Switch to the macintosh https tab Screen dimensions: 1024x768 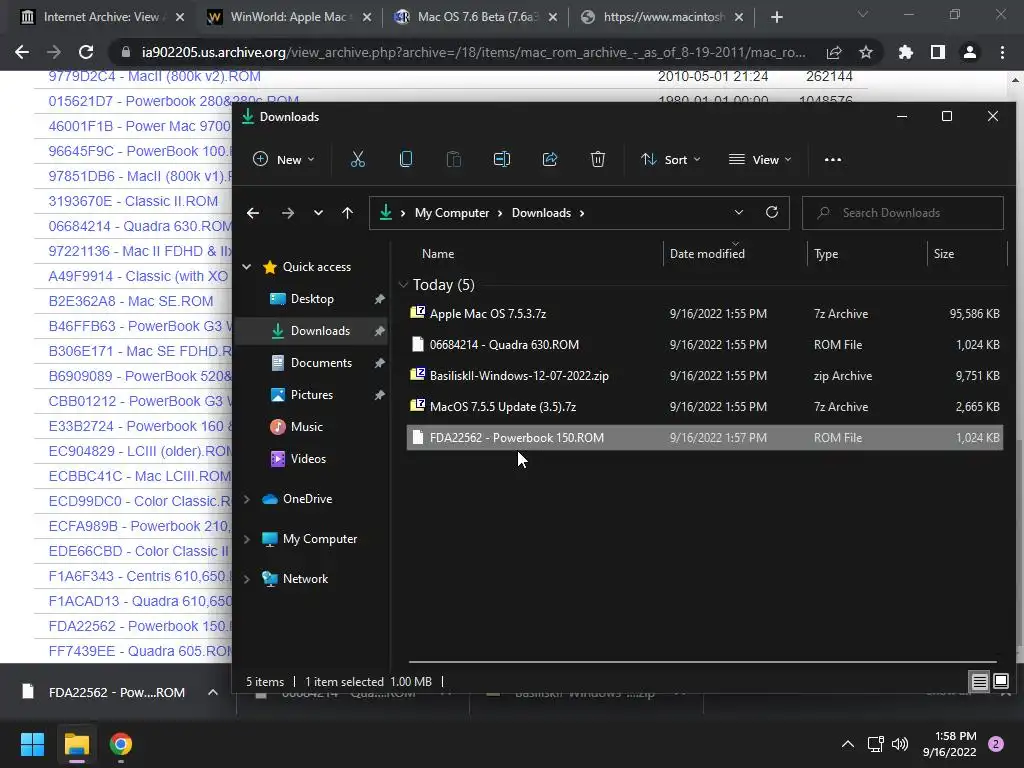coord(663,17)
